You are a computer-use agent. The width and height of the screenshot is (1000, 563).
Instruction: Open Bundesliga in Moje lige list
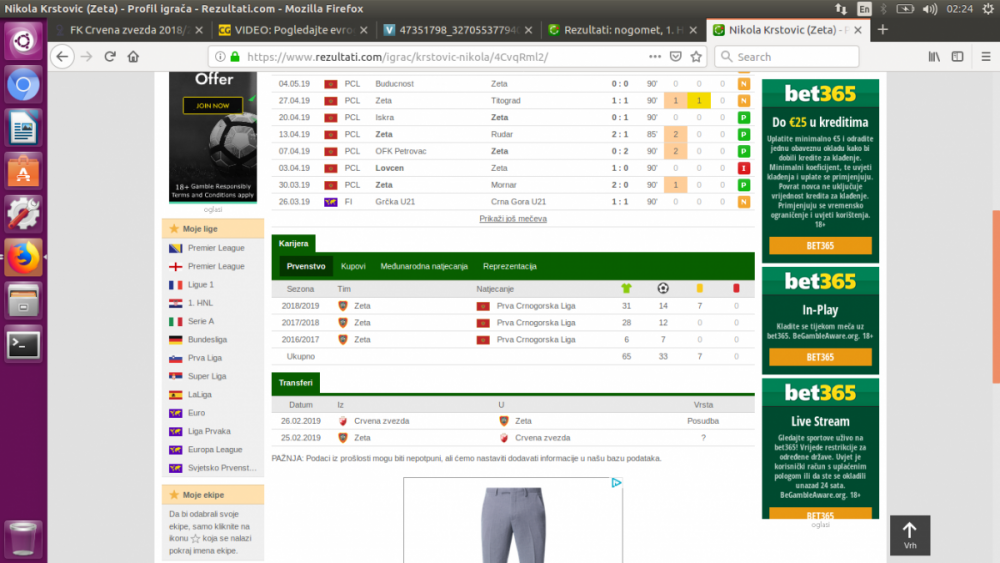pyautogui.click(x=209, y=339)
